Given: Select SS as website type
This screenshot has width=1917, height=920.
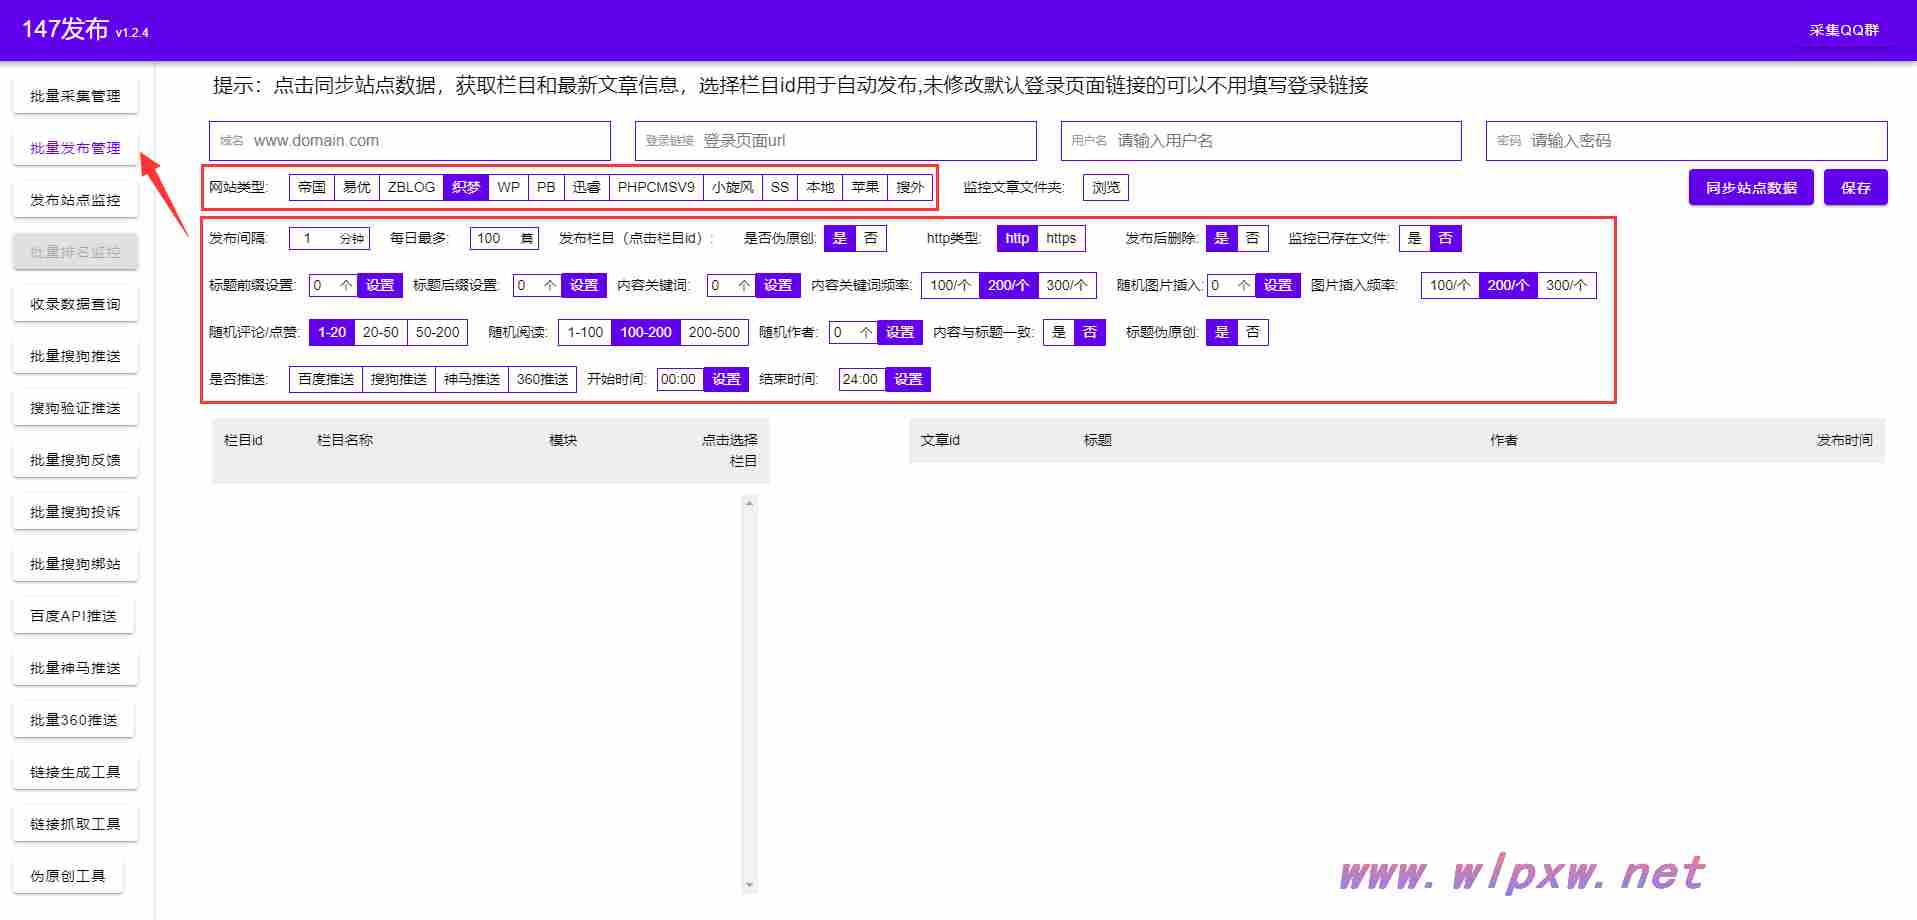Looking at the screenshot, I should [x=780, y=187].
